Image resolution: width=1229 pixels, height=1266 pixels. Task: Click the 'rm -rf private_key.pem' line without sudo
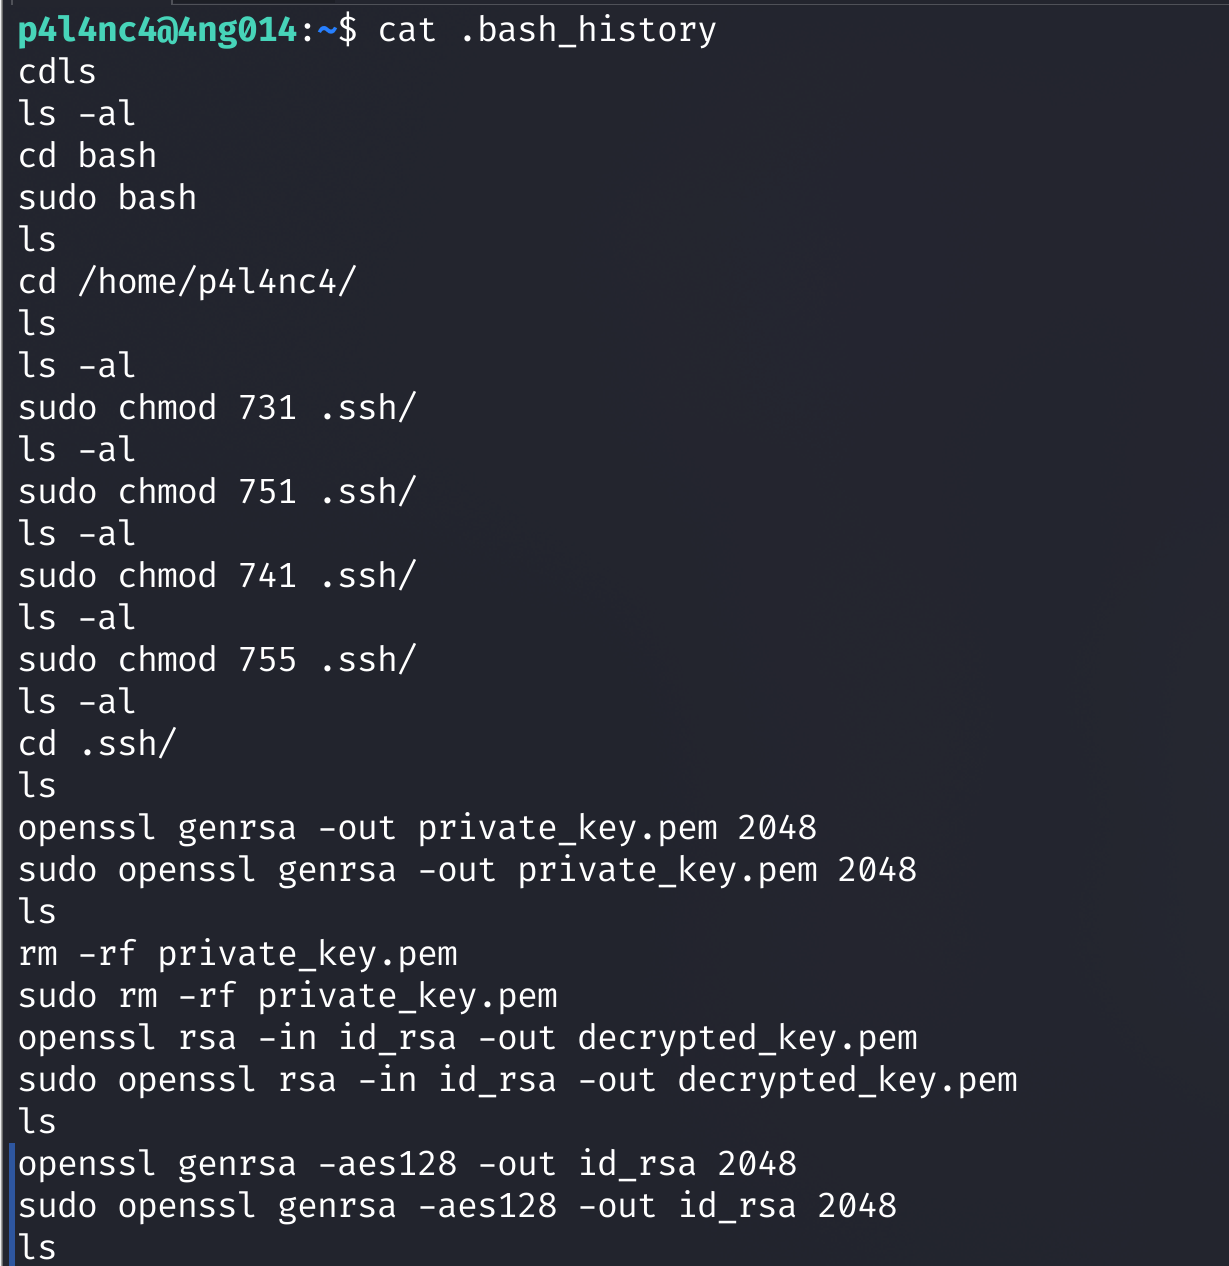(x=237, y=954)
